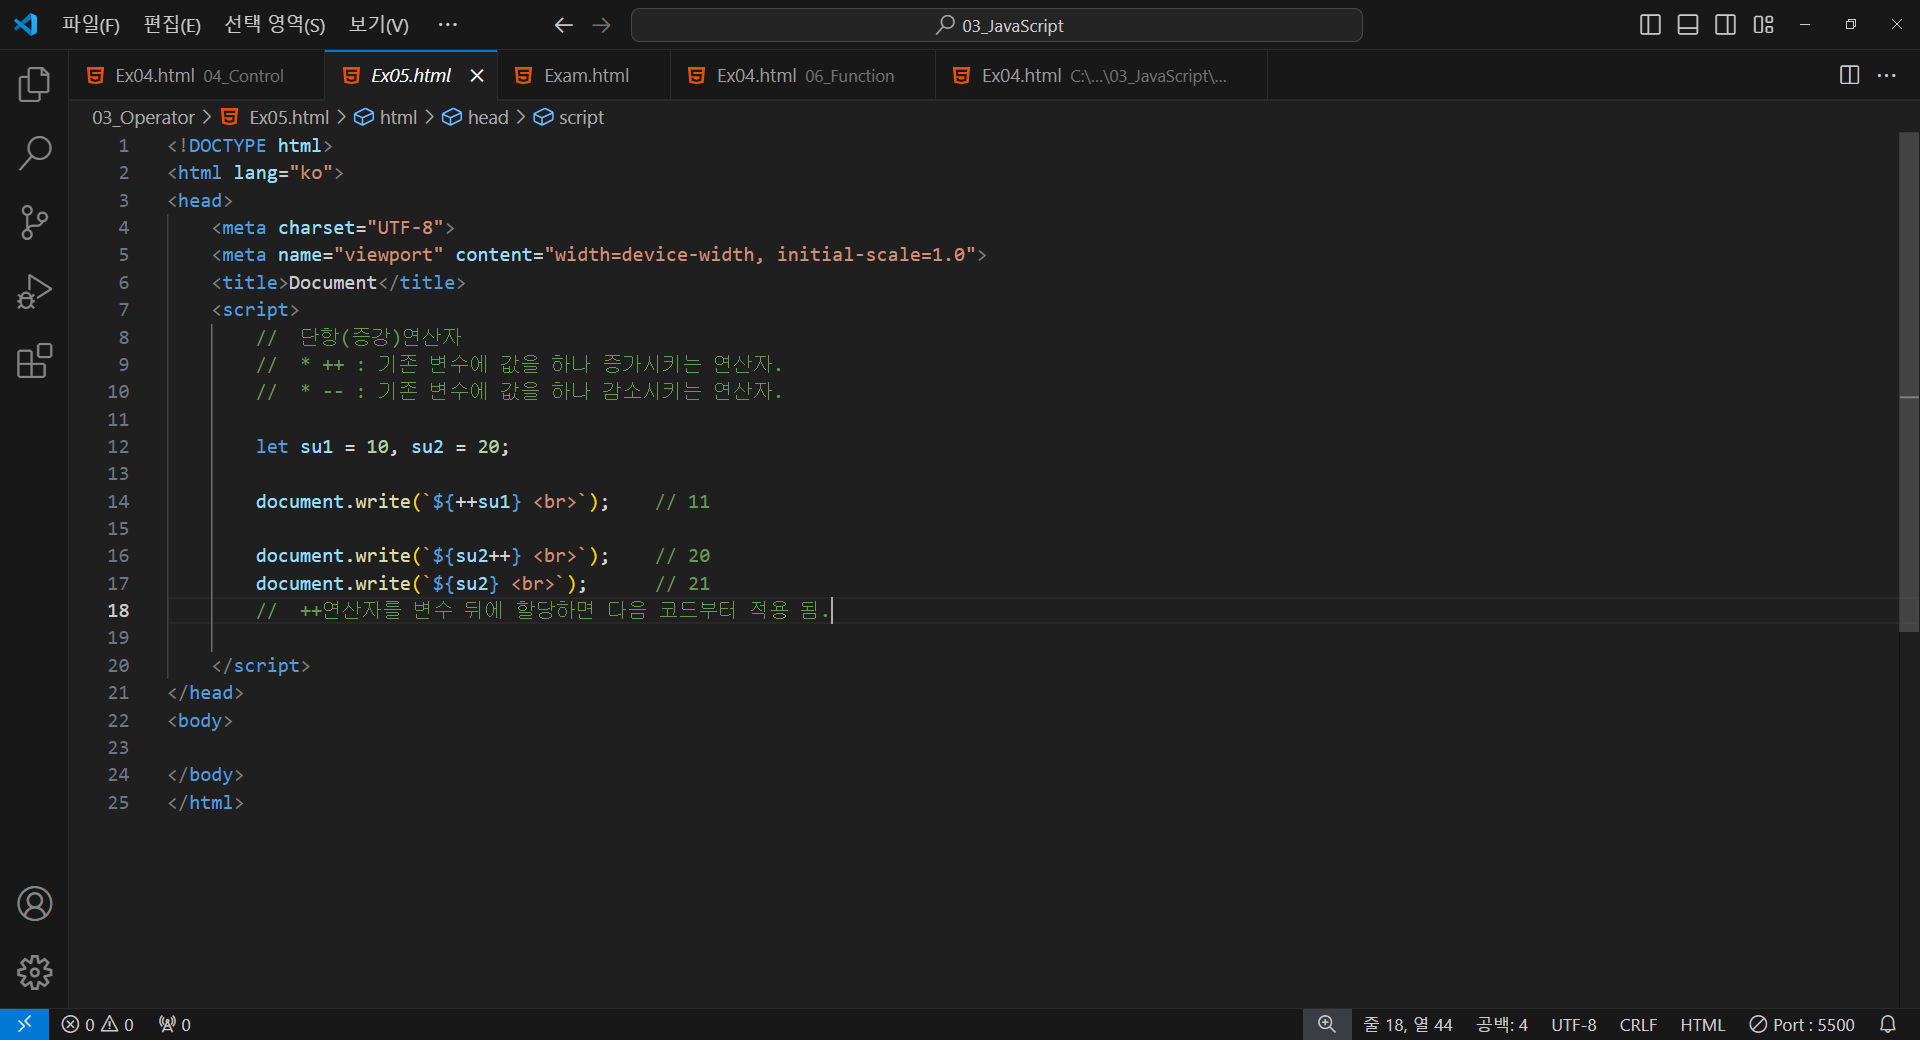Viewport: 1920px width, 1040px height.
Task: Open the 선택 영역(S) menu
Action: pos(275,25)
